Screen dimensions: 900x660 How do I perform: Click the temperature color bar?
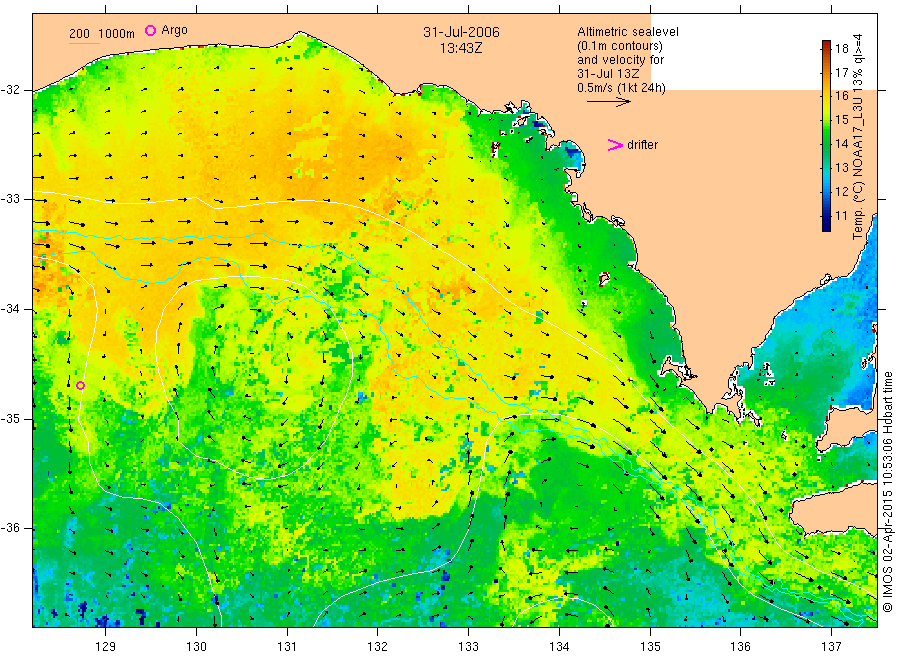(826, 136)
